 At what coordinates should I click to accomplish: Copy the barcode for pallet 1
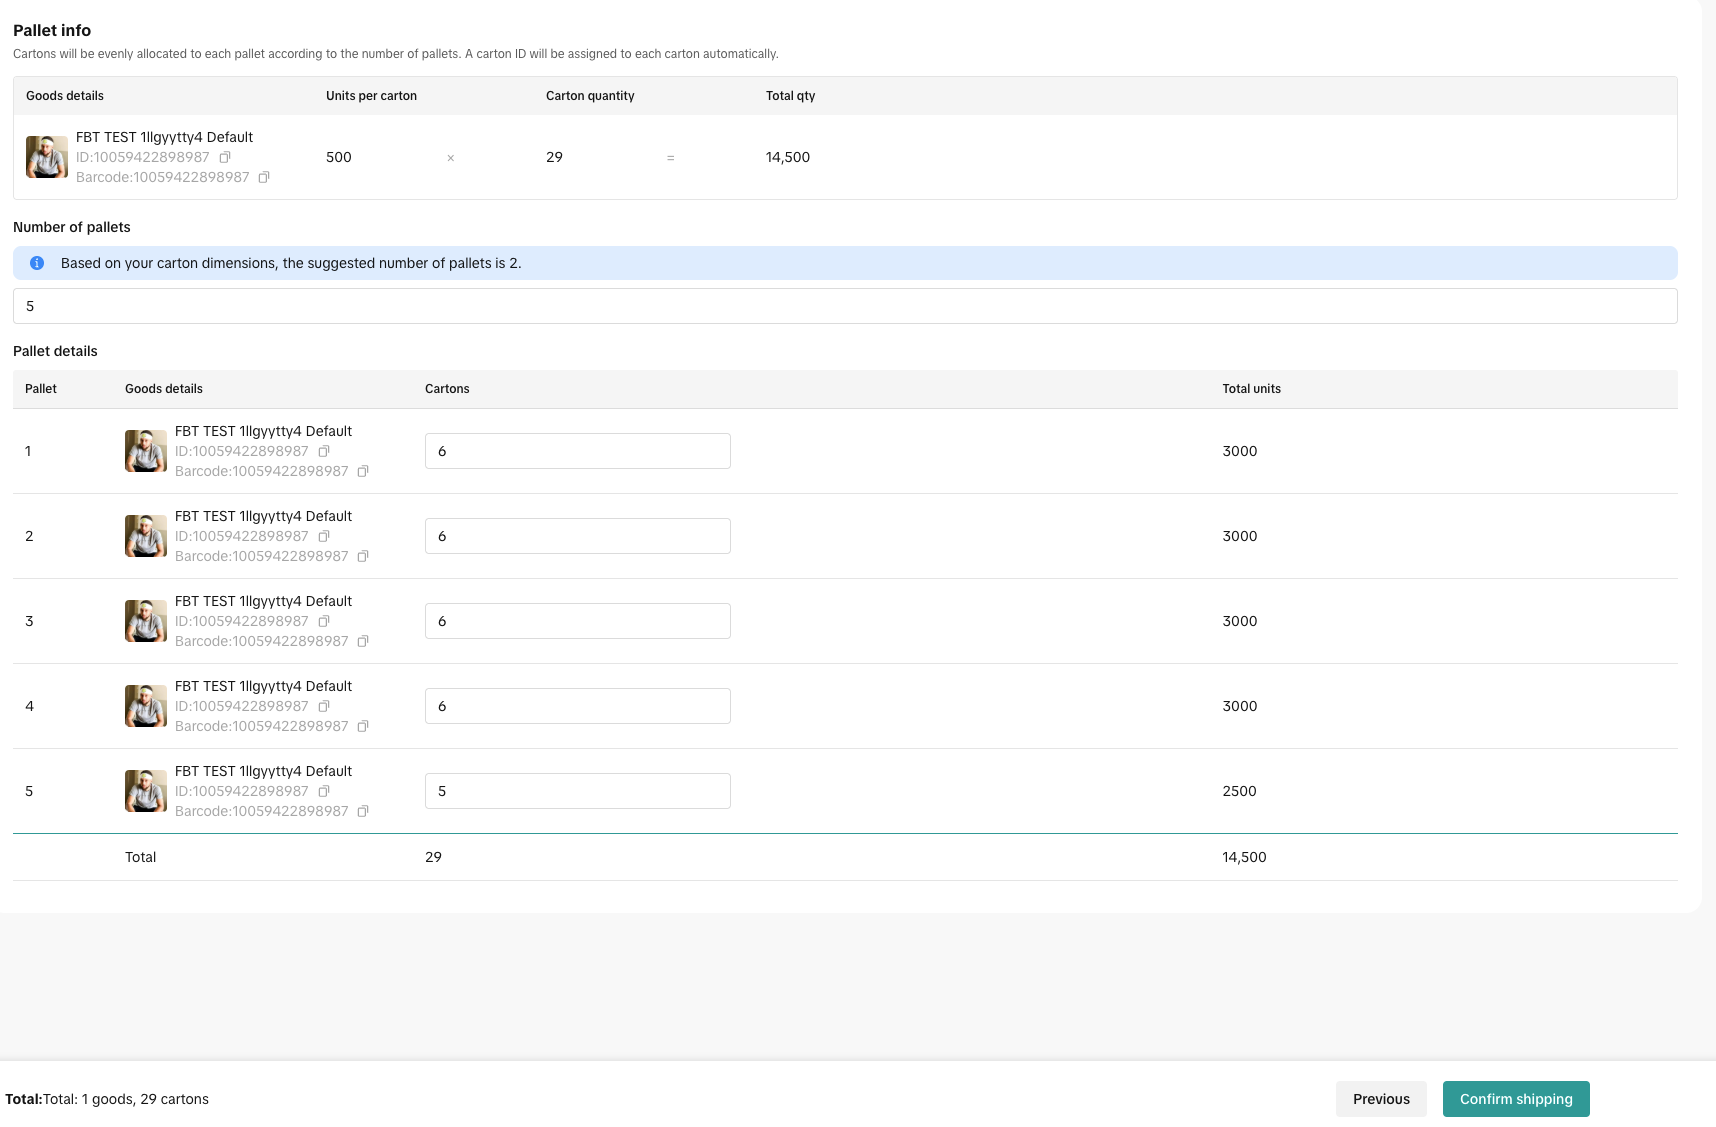pos(363,471)
